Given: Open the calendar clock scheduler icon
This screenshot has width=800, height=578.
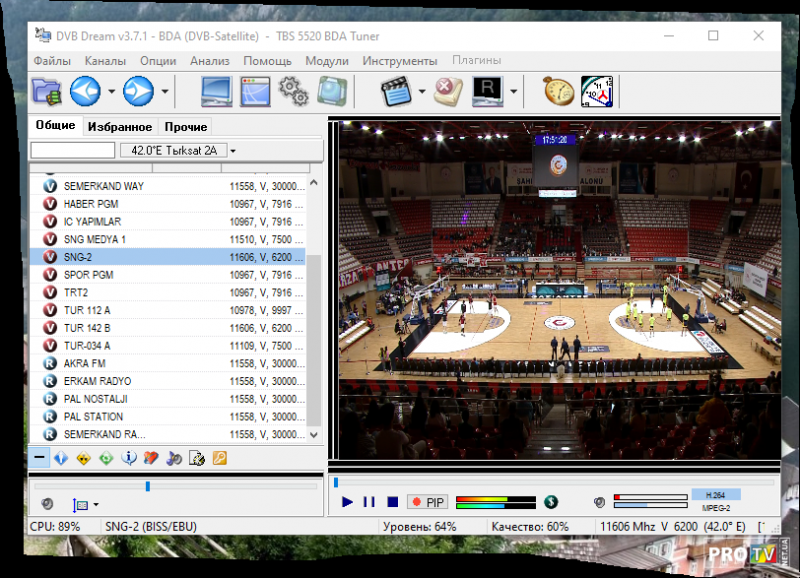Looking at the screenshot, I should [x=596, y=92].
